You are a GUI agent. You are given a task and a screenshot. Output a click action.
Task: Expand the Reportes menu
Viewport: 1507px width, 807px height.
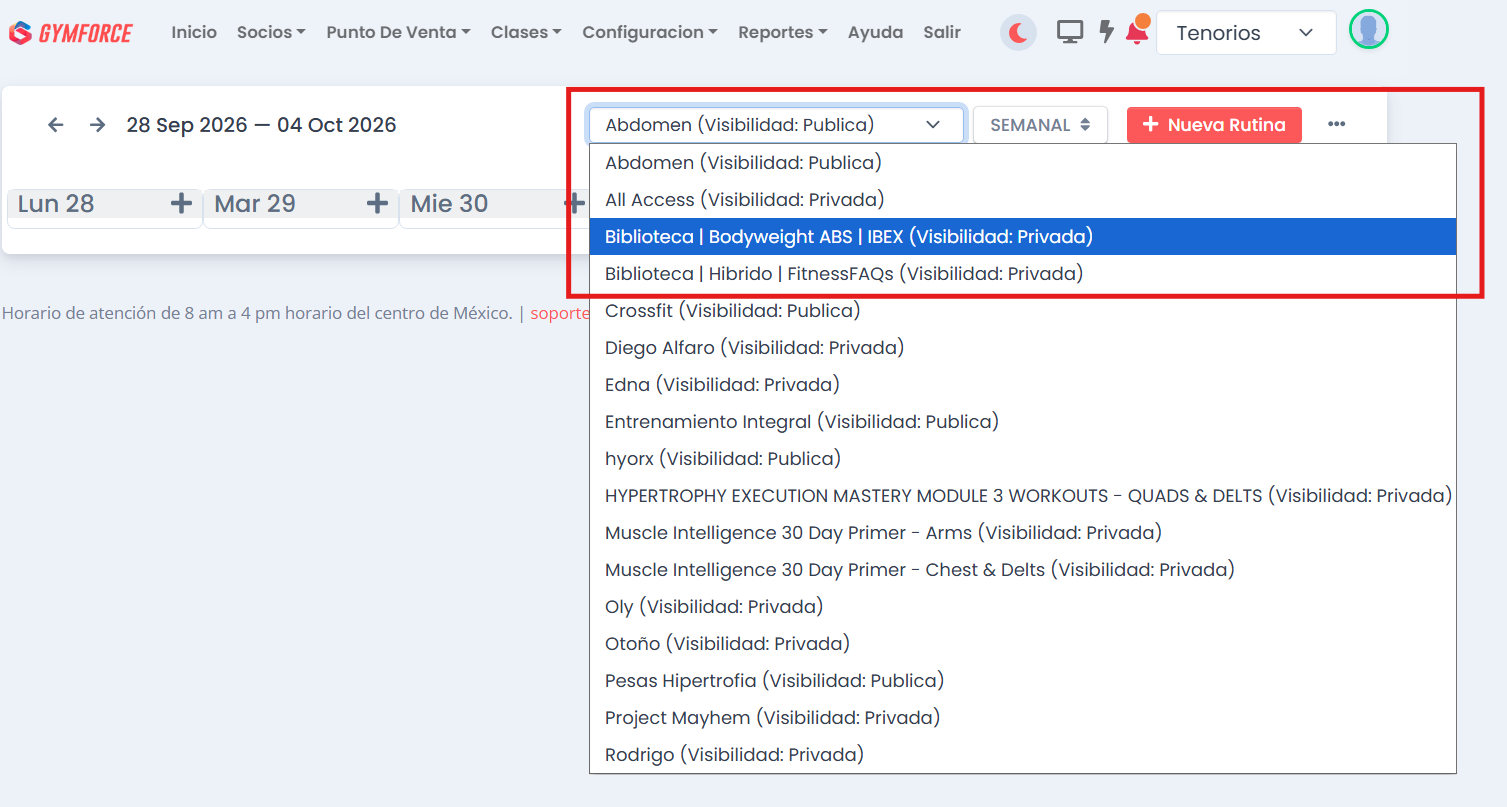click(783, 32)
